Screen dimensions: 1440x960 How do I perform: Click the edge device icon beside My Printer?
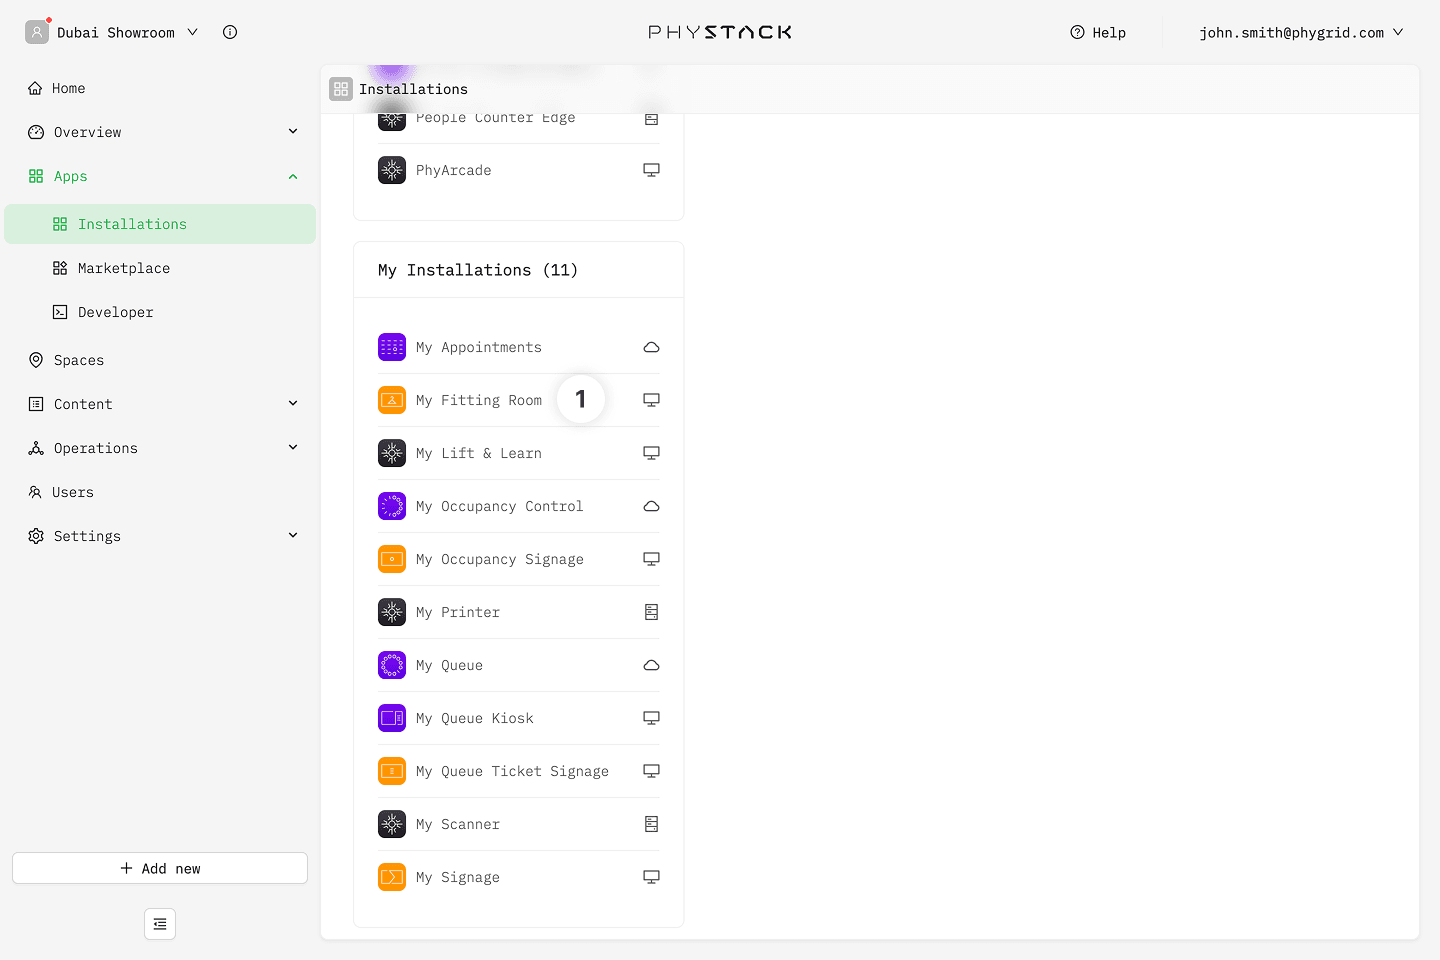click(651, 612)
